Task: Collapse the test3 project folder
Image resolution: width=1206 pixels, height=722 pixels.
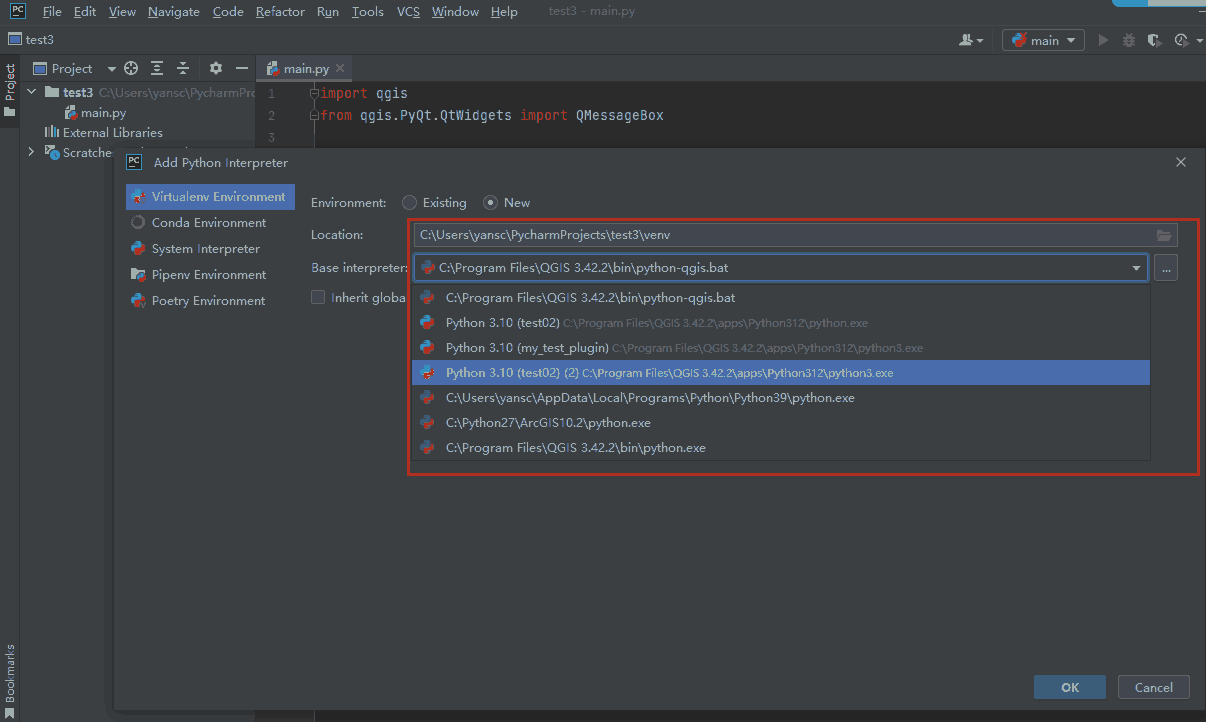Action: pyautogui.click(x=31, y=92)
